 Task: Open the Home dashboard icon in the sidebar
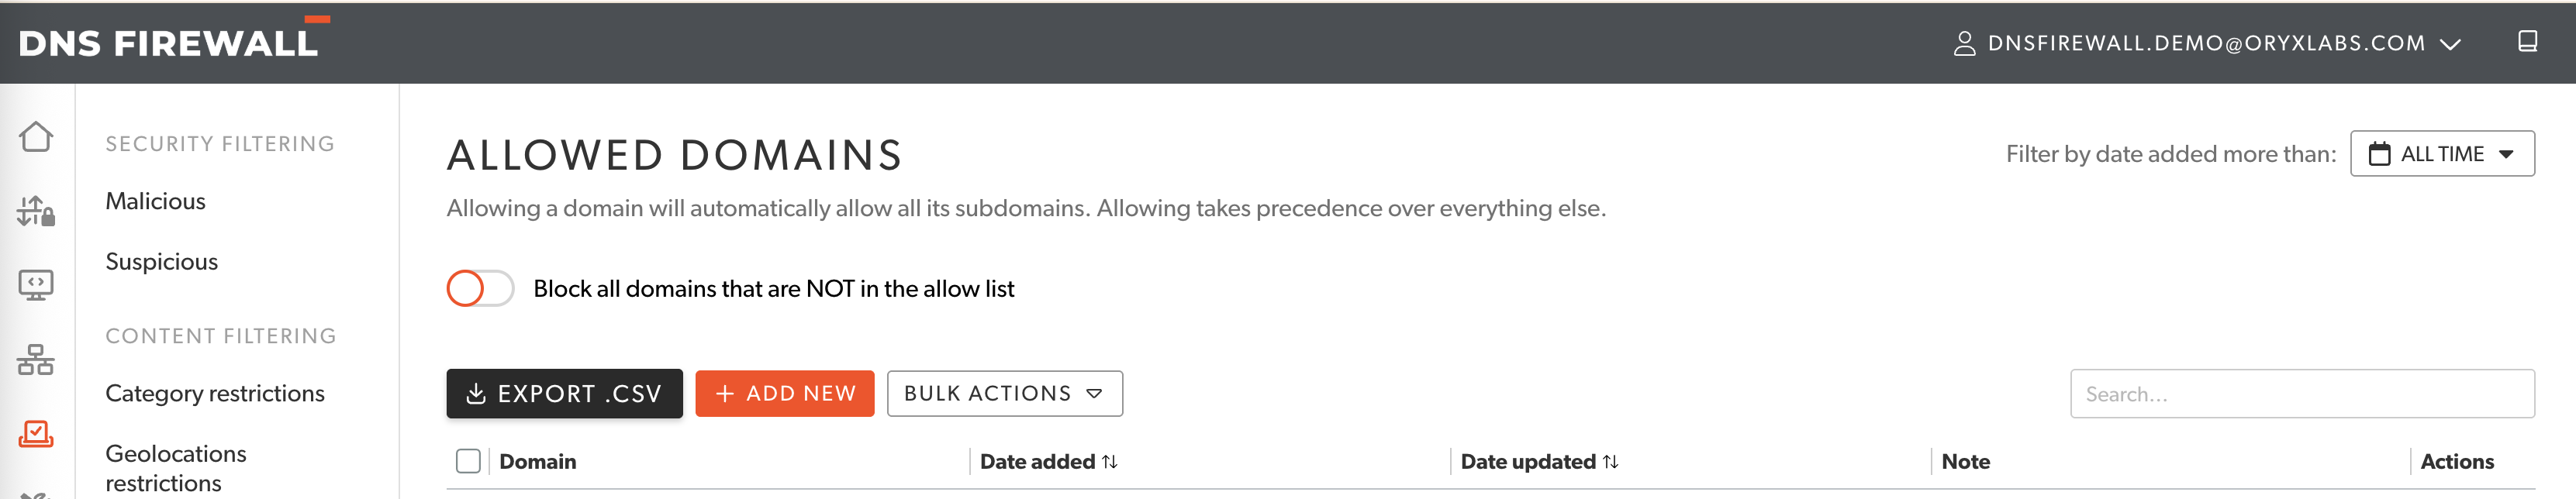point(36,136)
